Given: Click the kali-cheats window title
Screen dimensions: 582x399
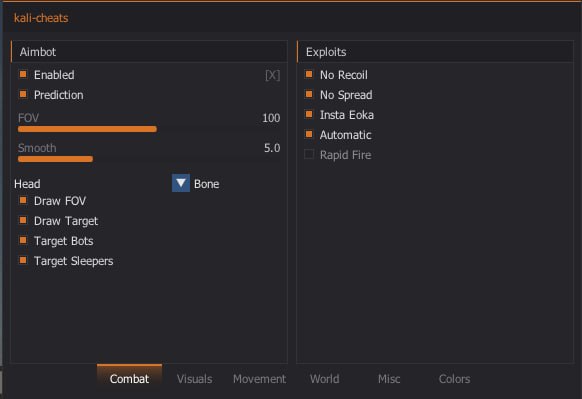Looking at the screenshot, I should pyautogui.click(x=41, y=18).
